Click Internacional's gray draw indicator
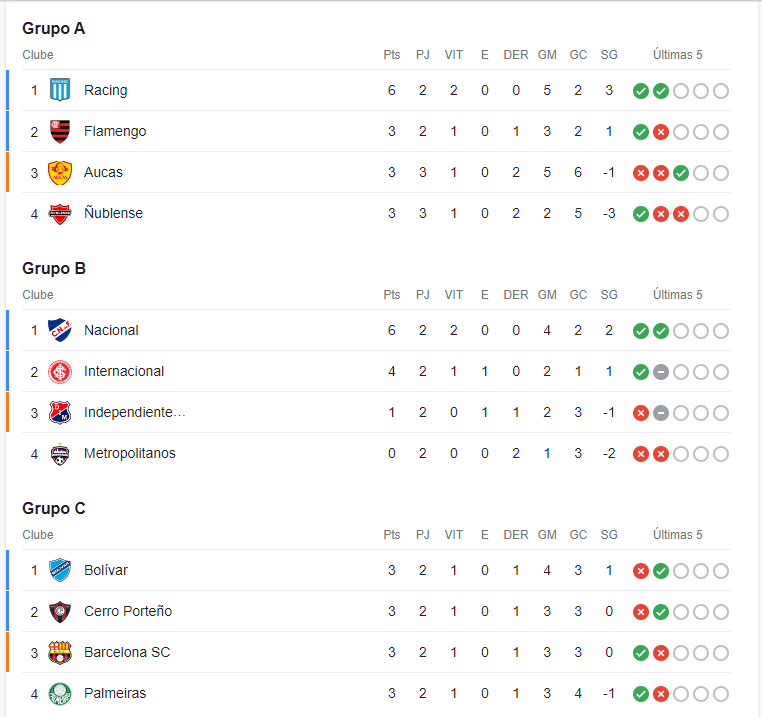 pyautogui.click(x=660, y=372)
